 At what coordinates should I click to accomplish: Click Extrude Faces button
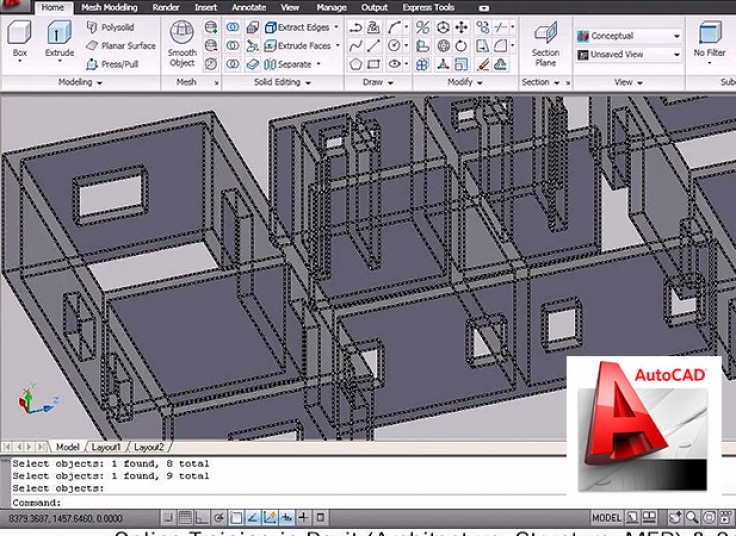(x=298, y=46)
